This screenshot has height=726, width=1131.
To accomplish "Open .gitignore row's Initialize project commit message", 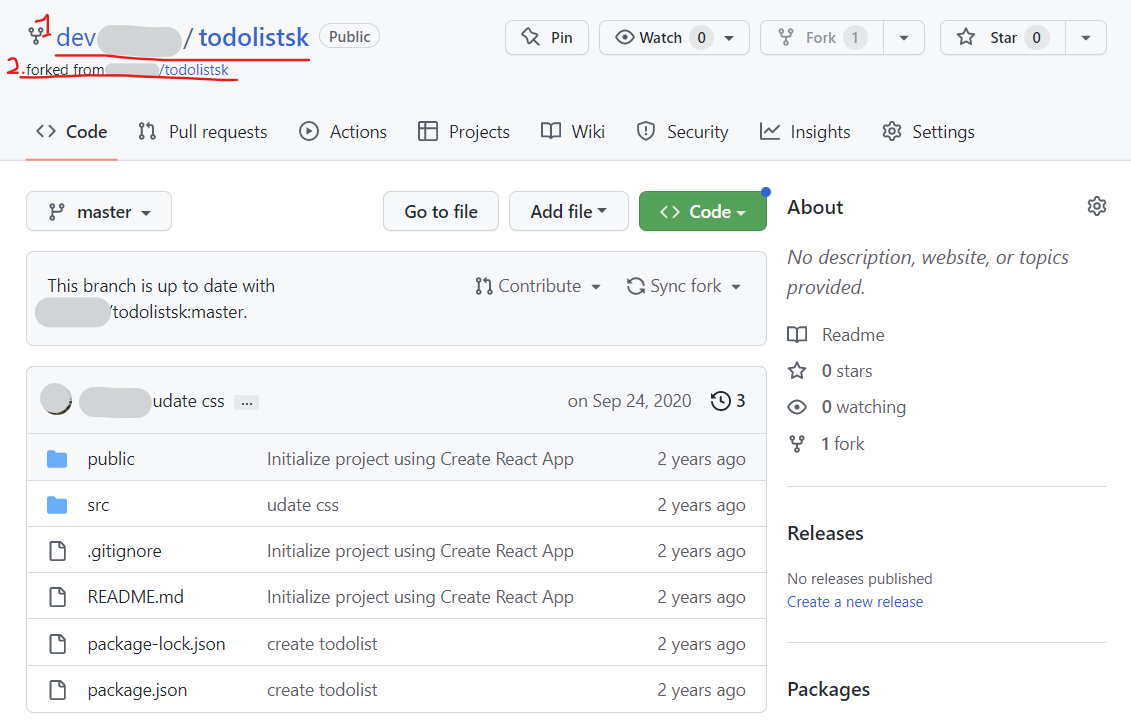I will click(x=421, y=552).
